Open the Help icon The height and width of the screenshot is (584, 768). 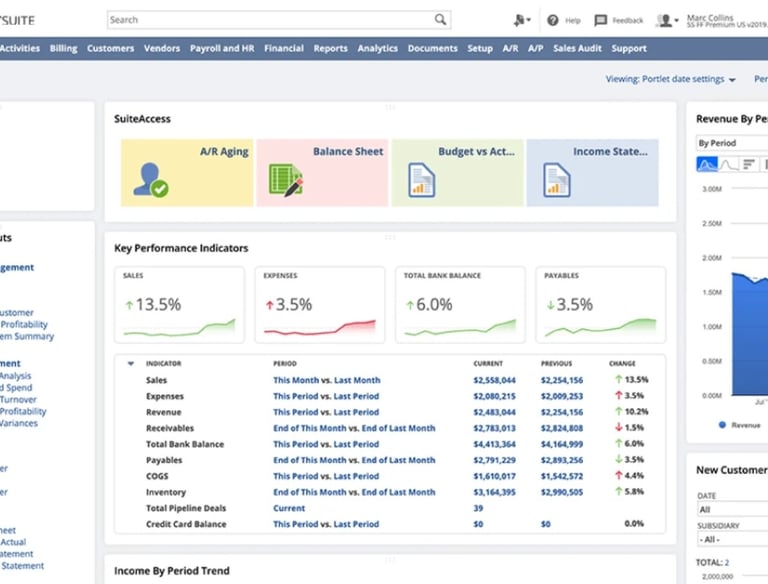click(553, 20)
